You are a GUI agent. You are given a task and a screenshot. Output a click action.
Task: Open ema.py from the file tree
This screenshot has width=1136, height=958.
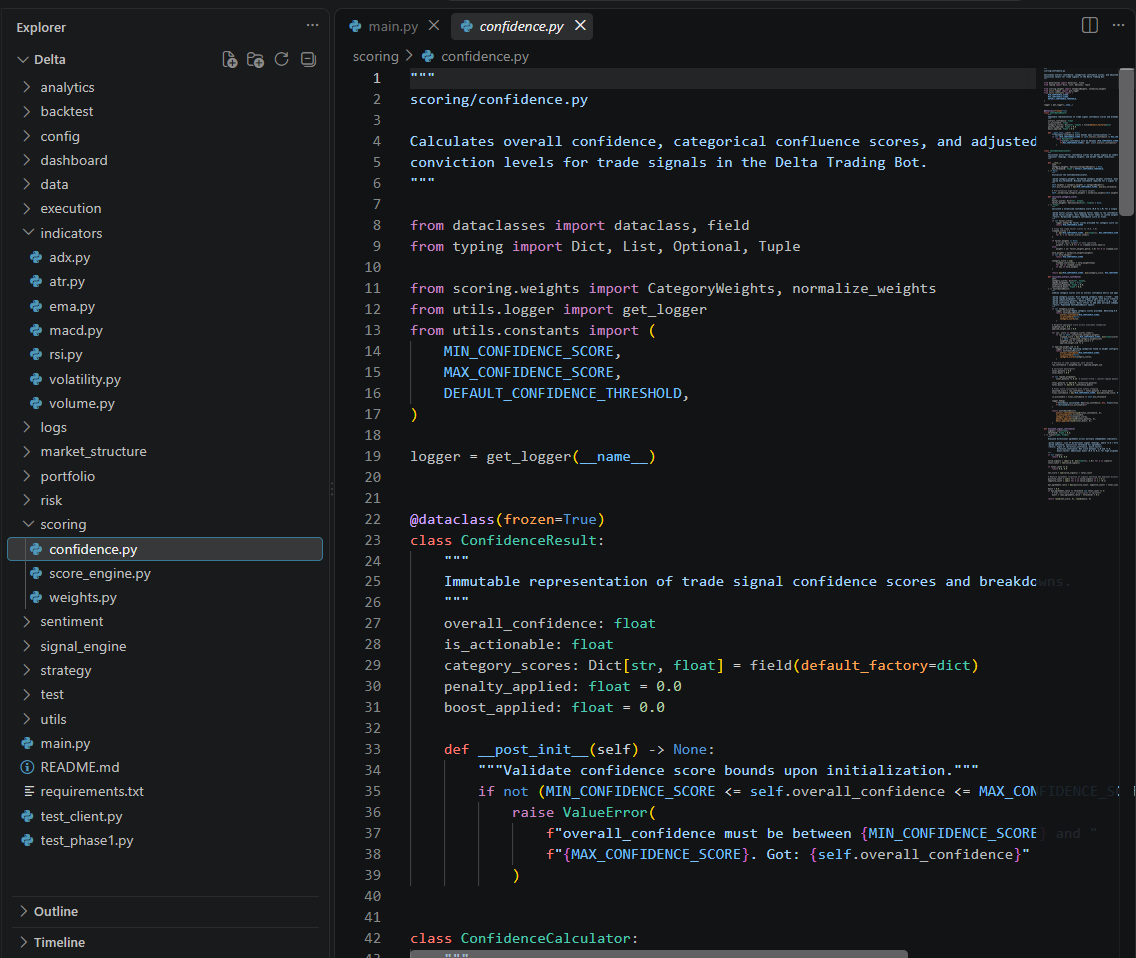[x=72, y=307]
